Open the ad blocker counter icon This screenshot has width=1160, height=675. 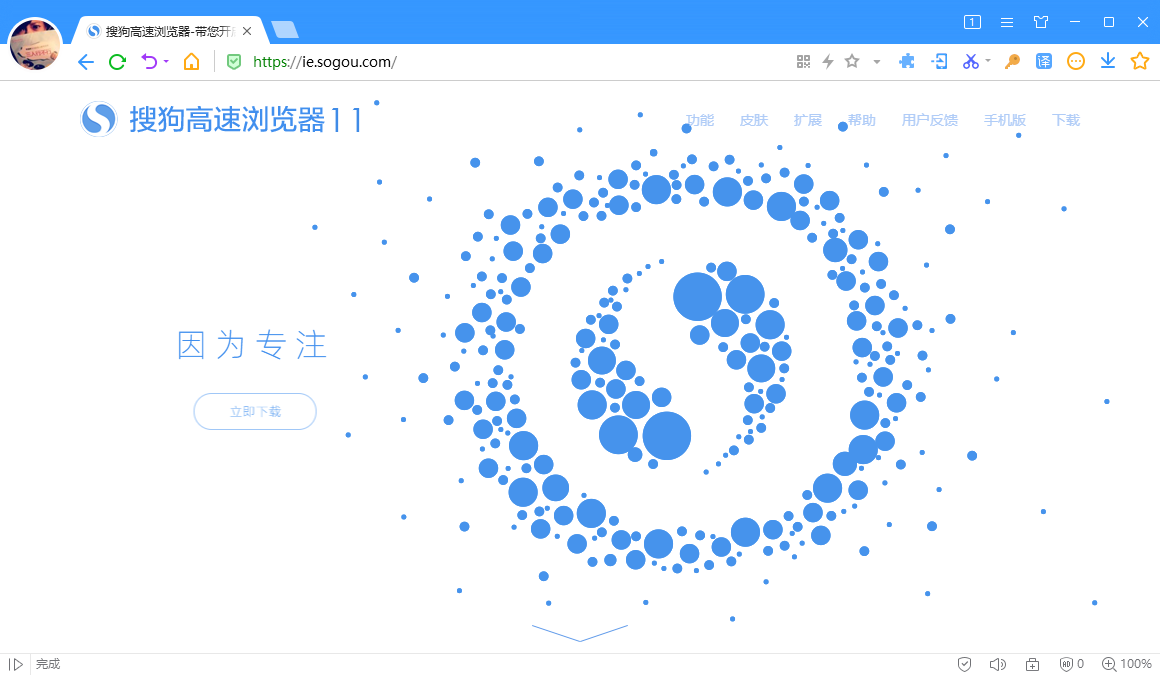1071,664
